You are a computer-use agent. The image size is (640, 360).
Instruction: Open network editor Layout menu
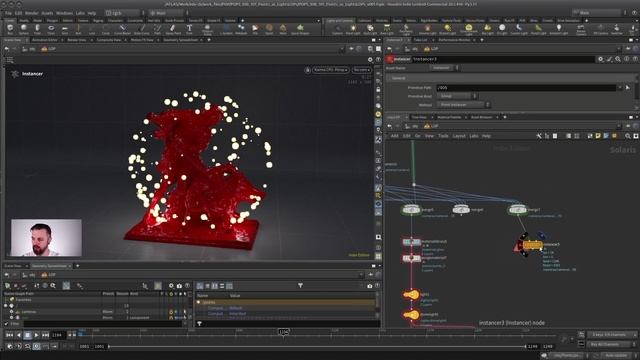[x=459, y=136]
